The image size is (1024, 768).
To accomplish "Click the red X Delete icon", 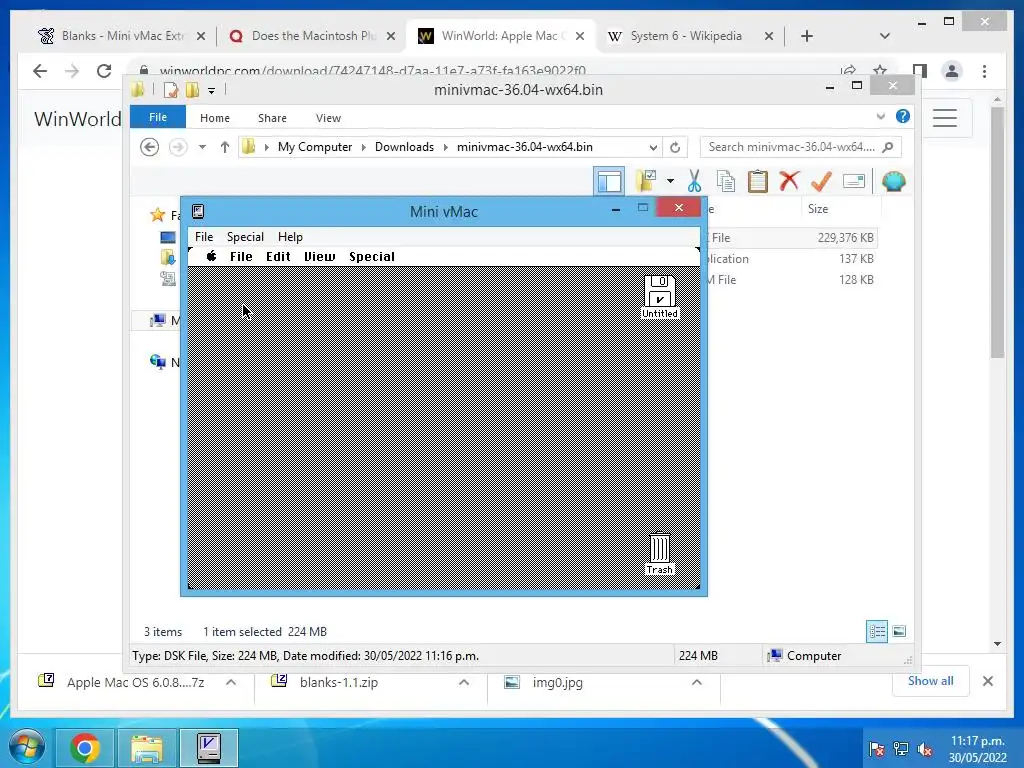I will click(789, 181).
